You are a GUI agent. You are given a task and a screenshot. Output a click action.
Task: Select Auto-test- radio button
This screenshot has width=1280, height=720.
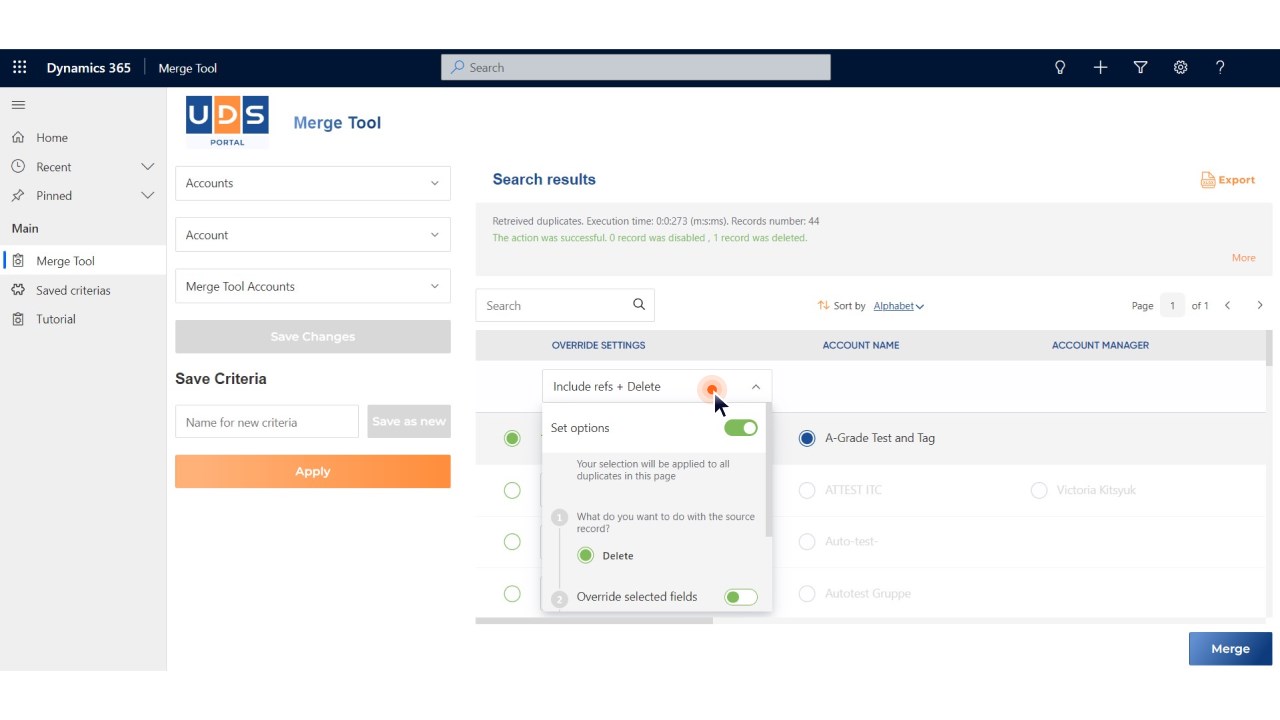coord(807,542)
